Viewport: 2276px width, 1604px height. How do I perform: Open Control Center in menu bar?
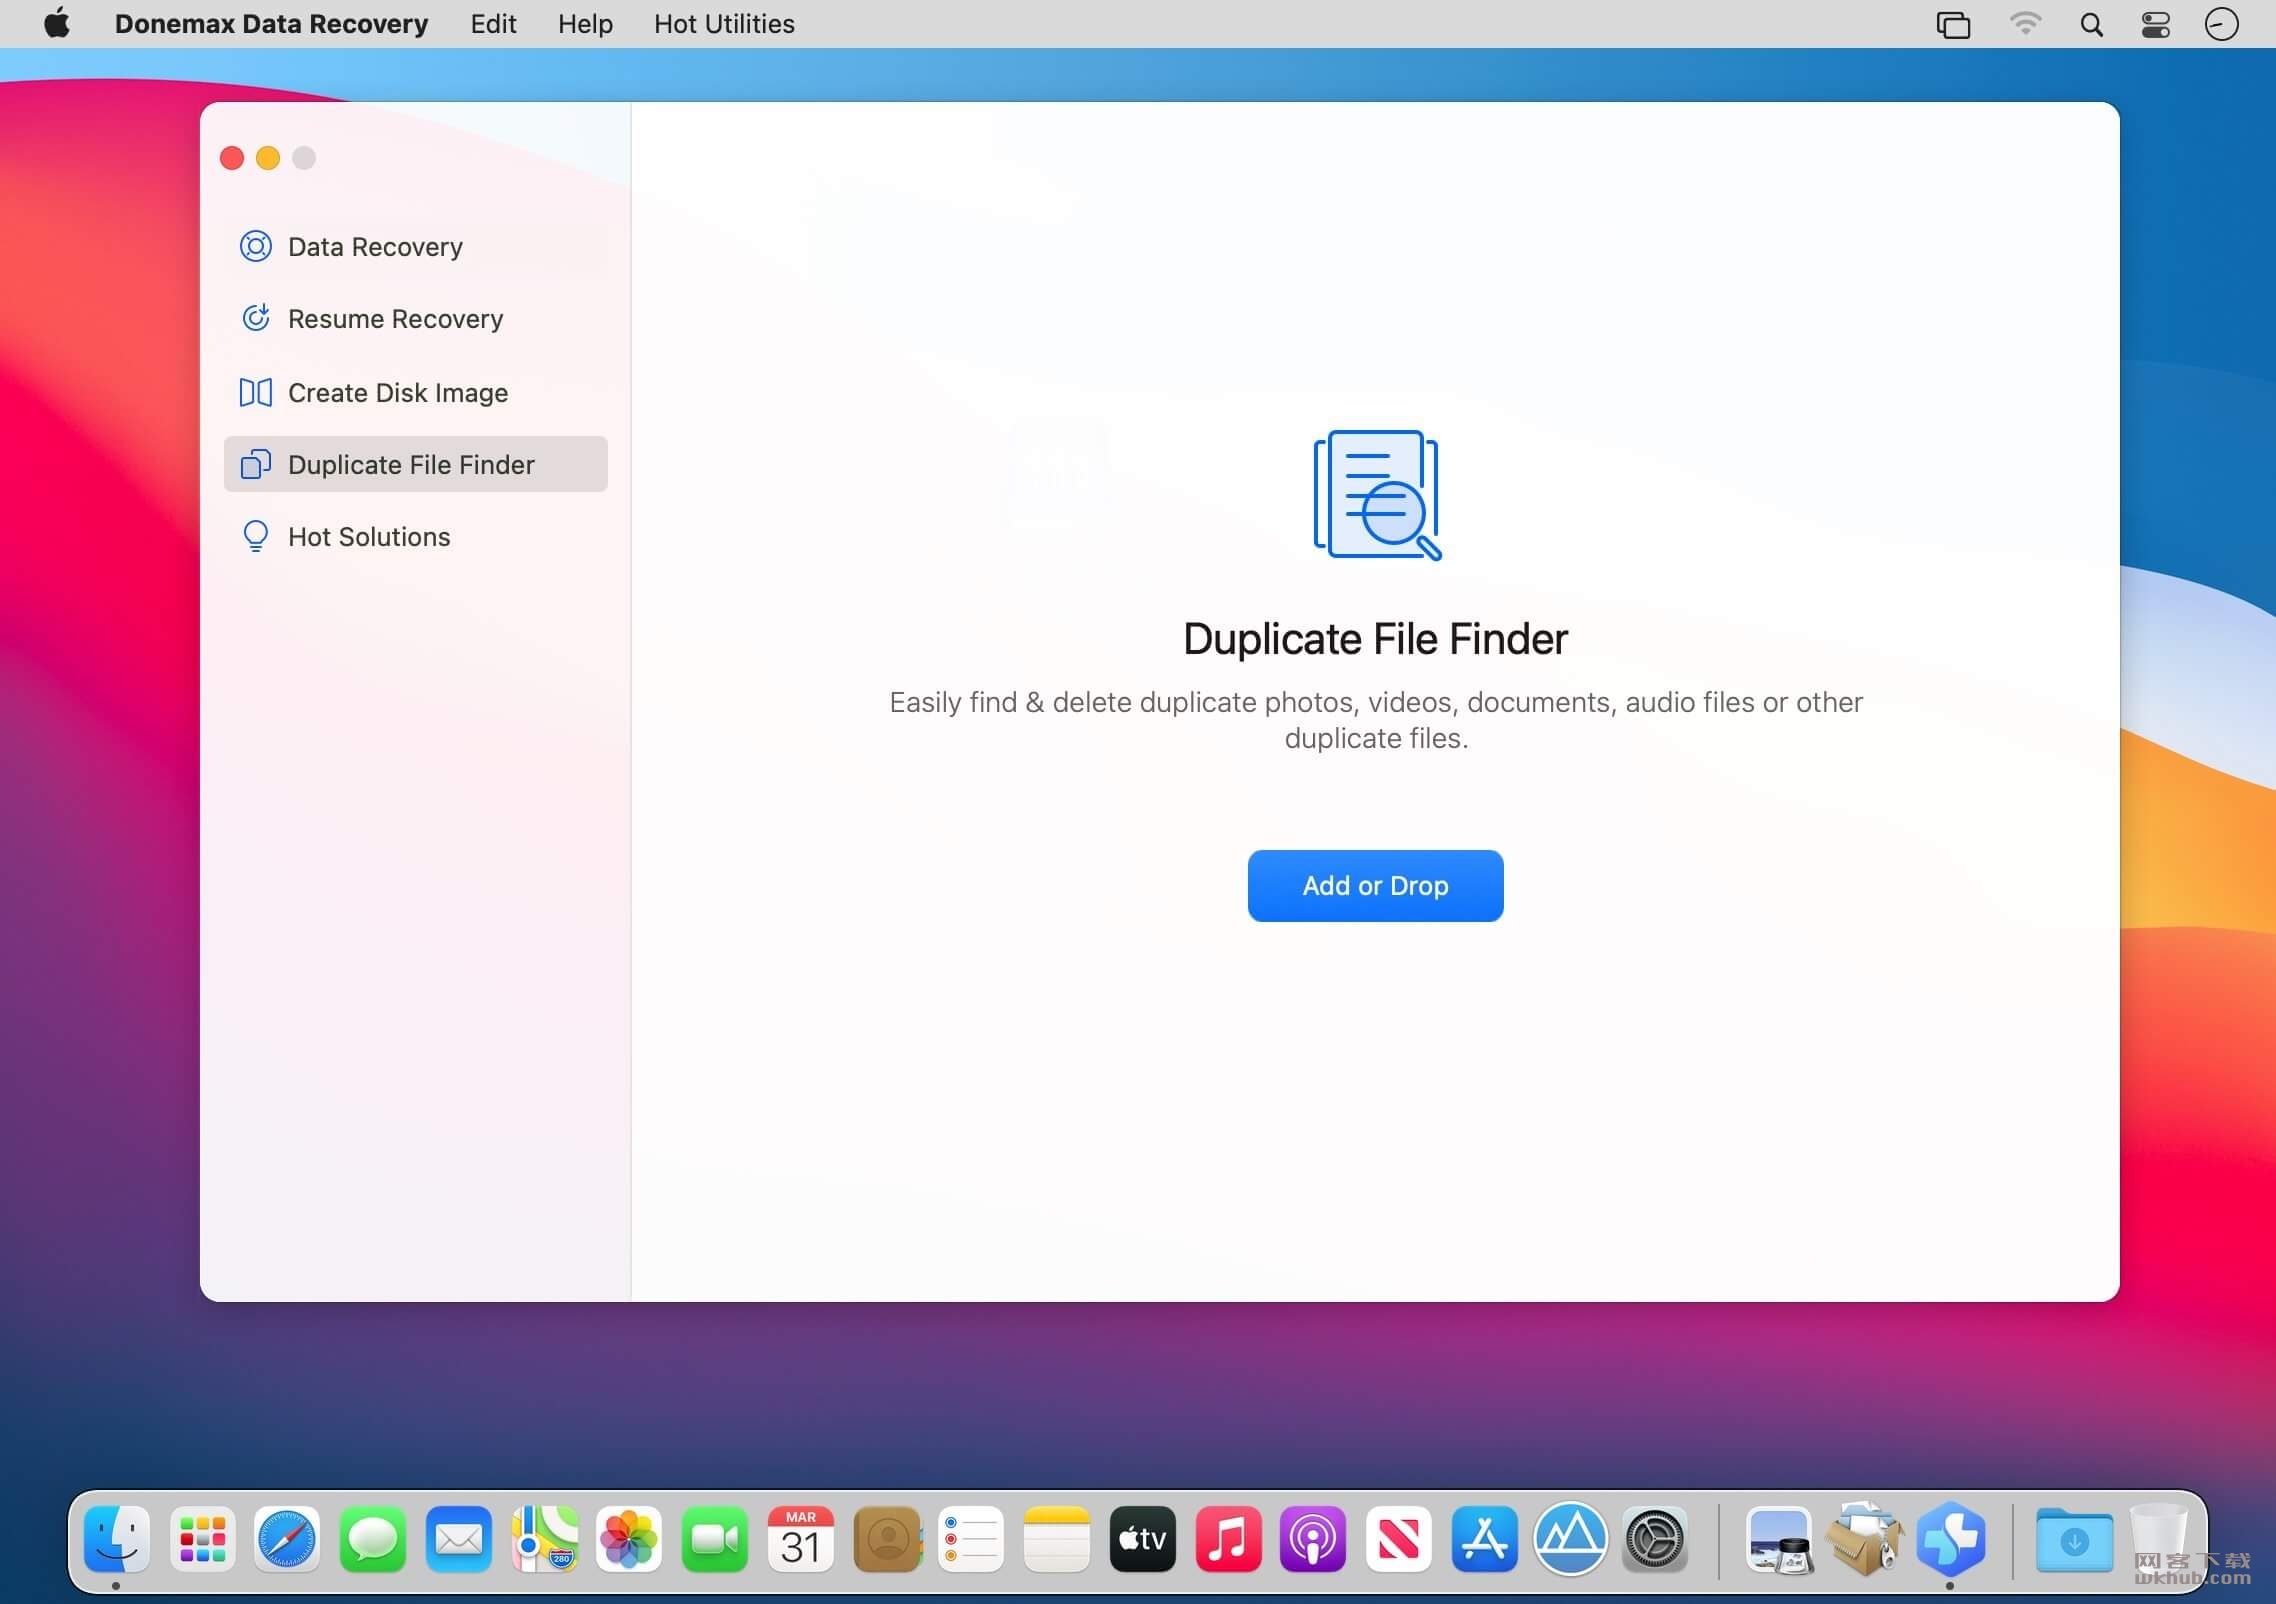point(2155,24)
